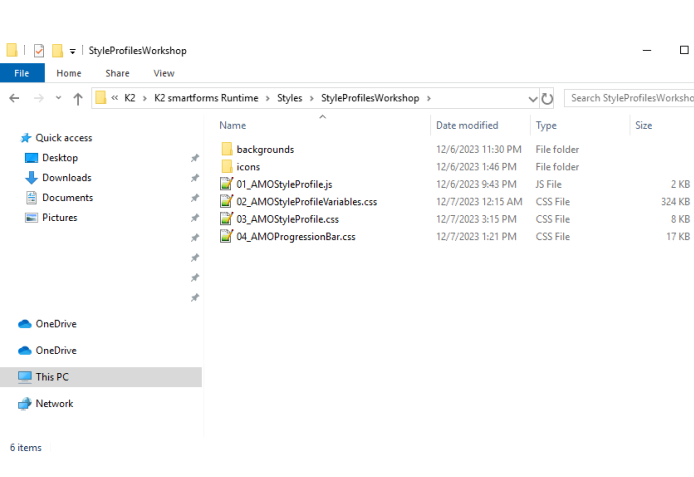Unpin Pictures using its pin icon
This screenshot has height=477, width=694.
point(195,218)
